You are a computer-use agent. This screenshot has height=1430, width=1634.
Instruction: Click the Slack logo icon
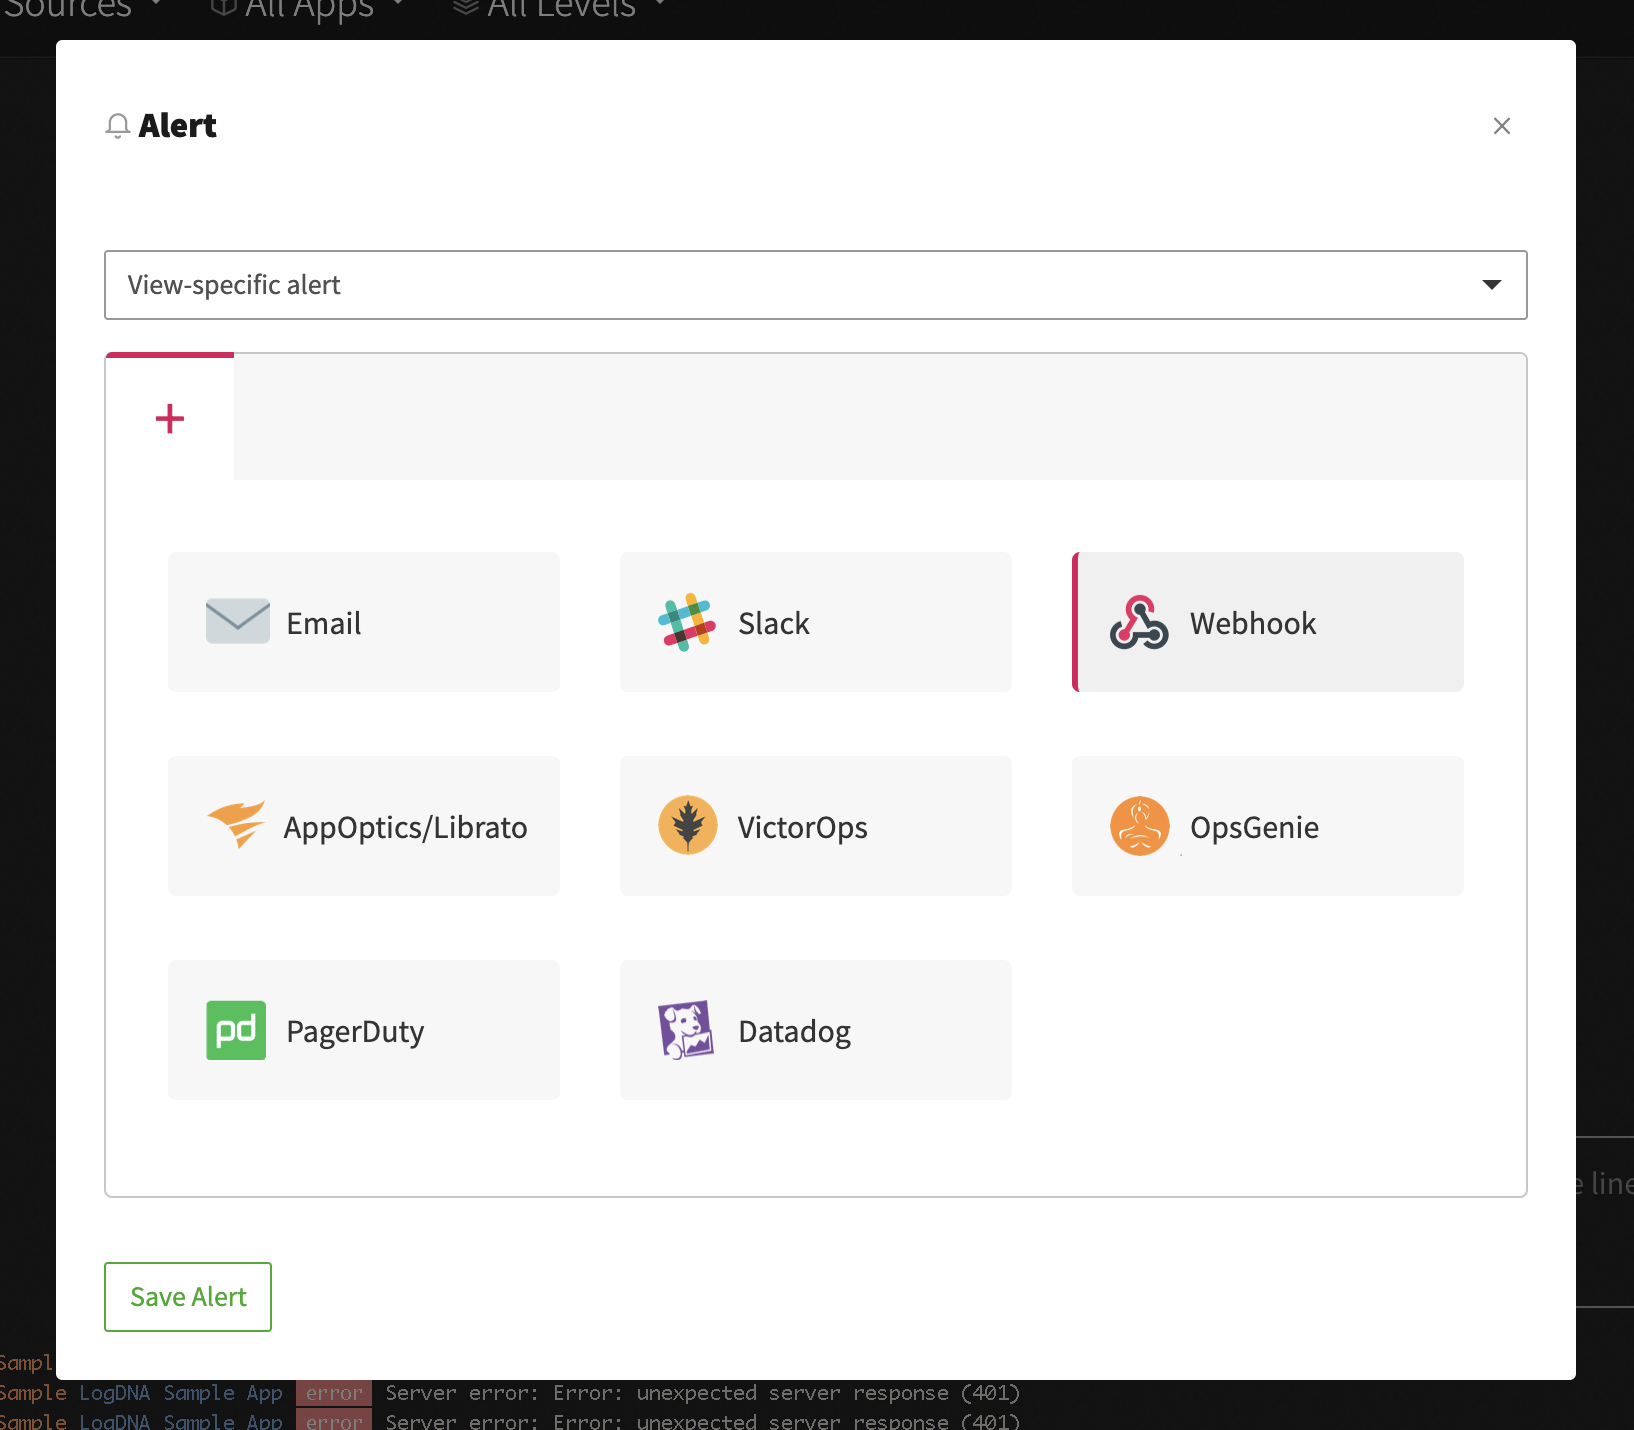point(687,622)
